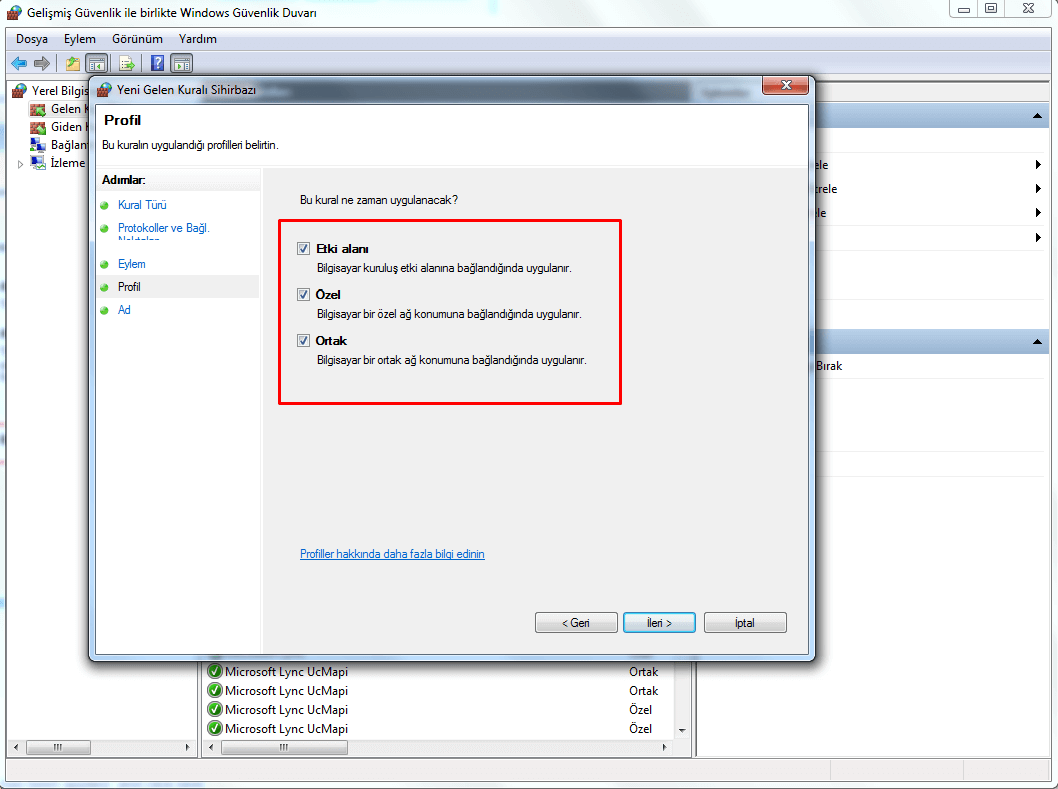Screen dimensions: 1058x789
Task: Click the Up one level folder icon
Action: (x=72, y=63)
